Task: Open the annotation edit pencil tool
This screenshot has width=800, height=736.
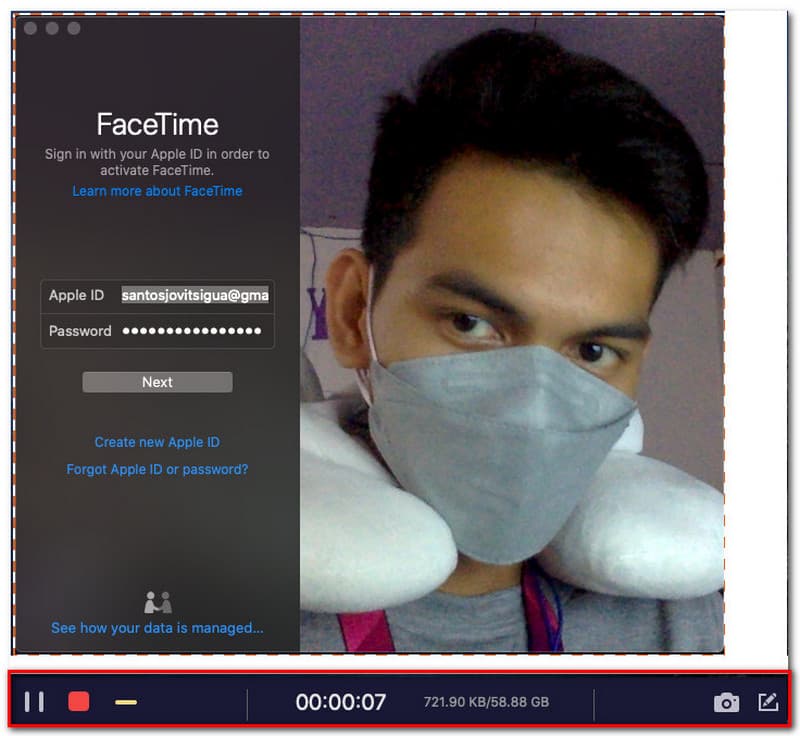Action: click(768, 702)
